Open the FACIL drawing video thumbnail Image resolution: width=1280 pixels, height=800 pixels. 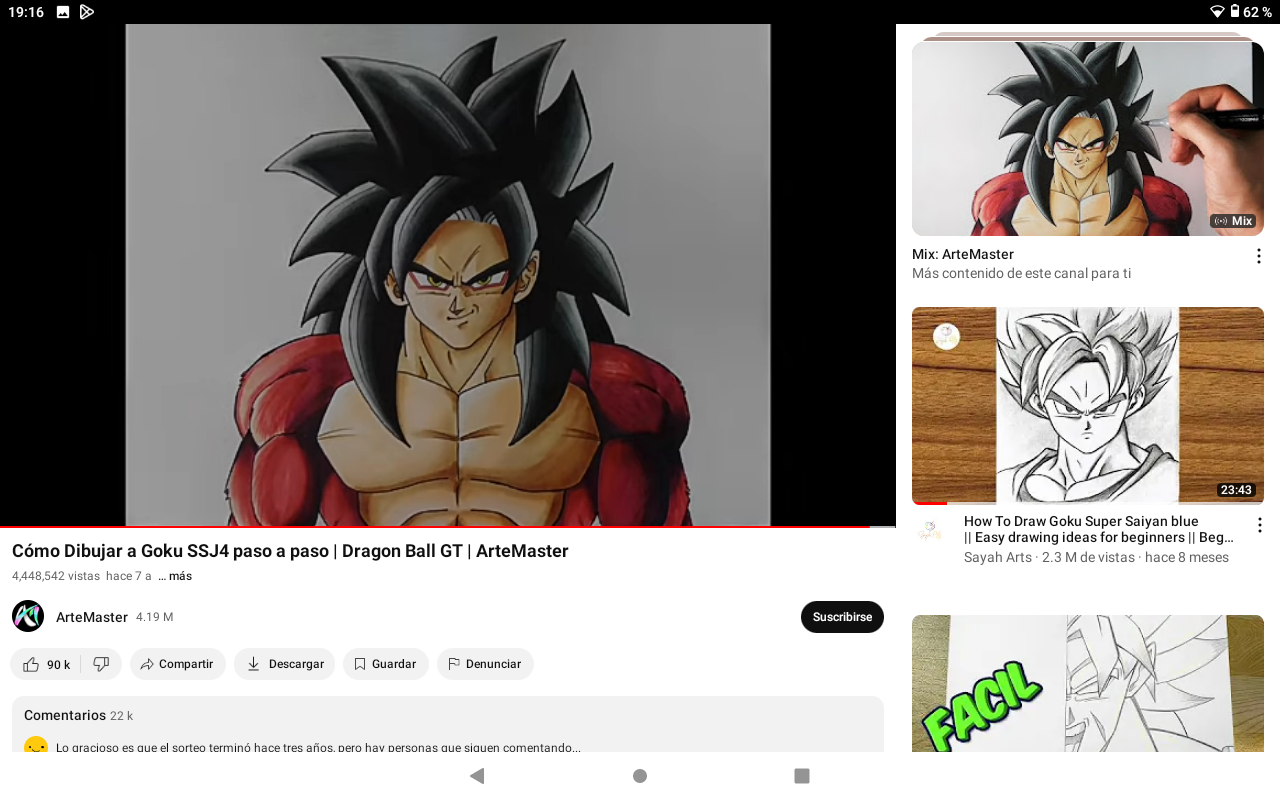(1088, 683)
